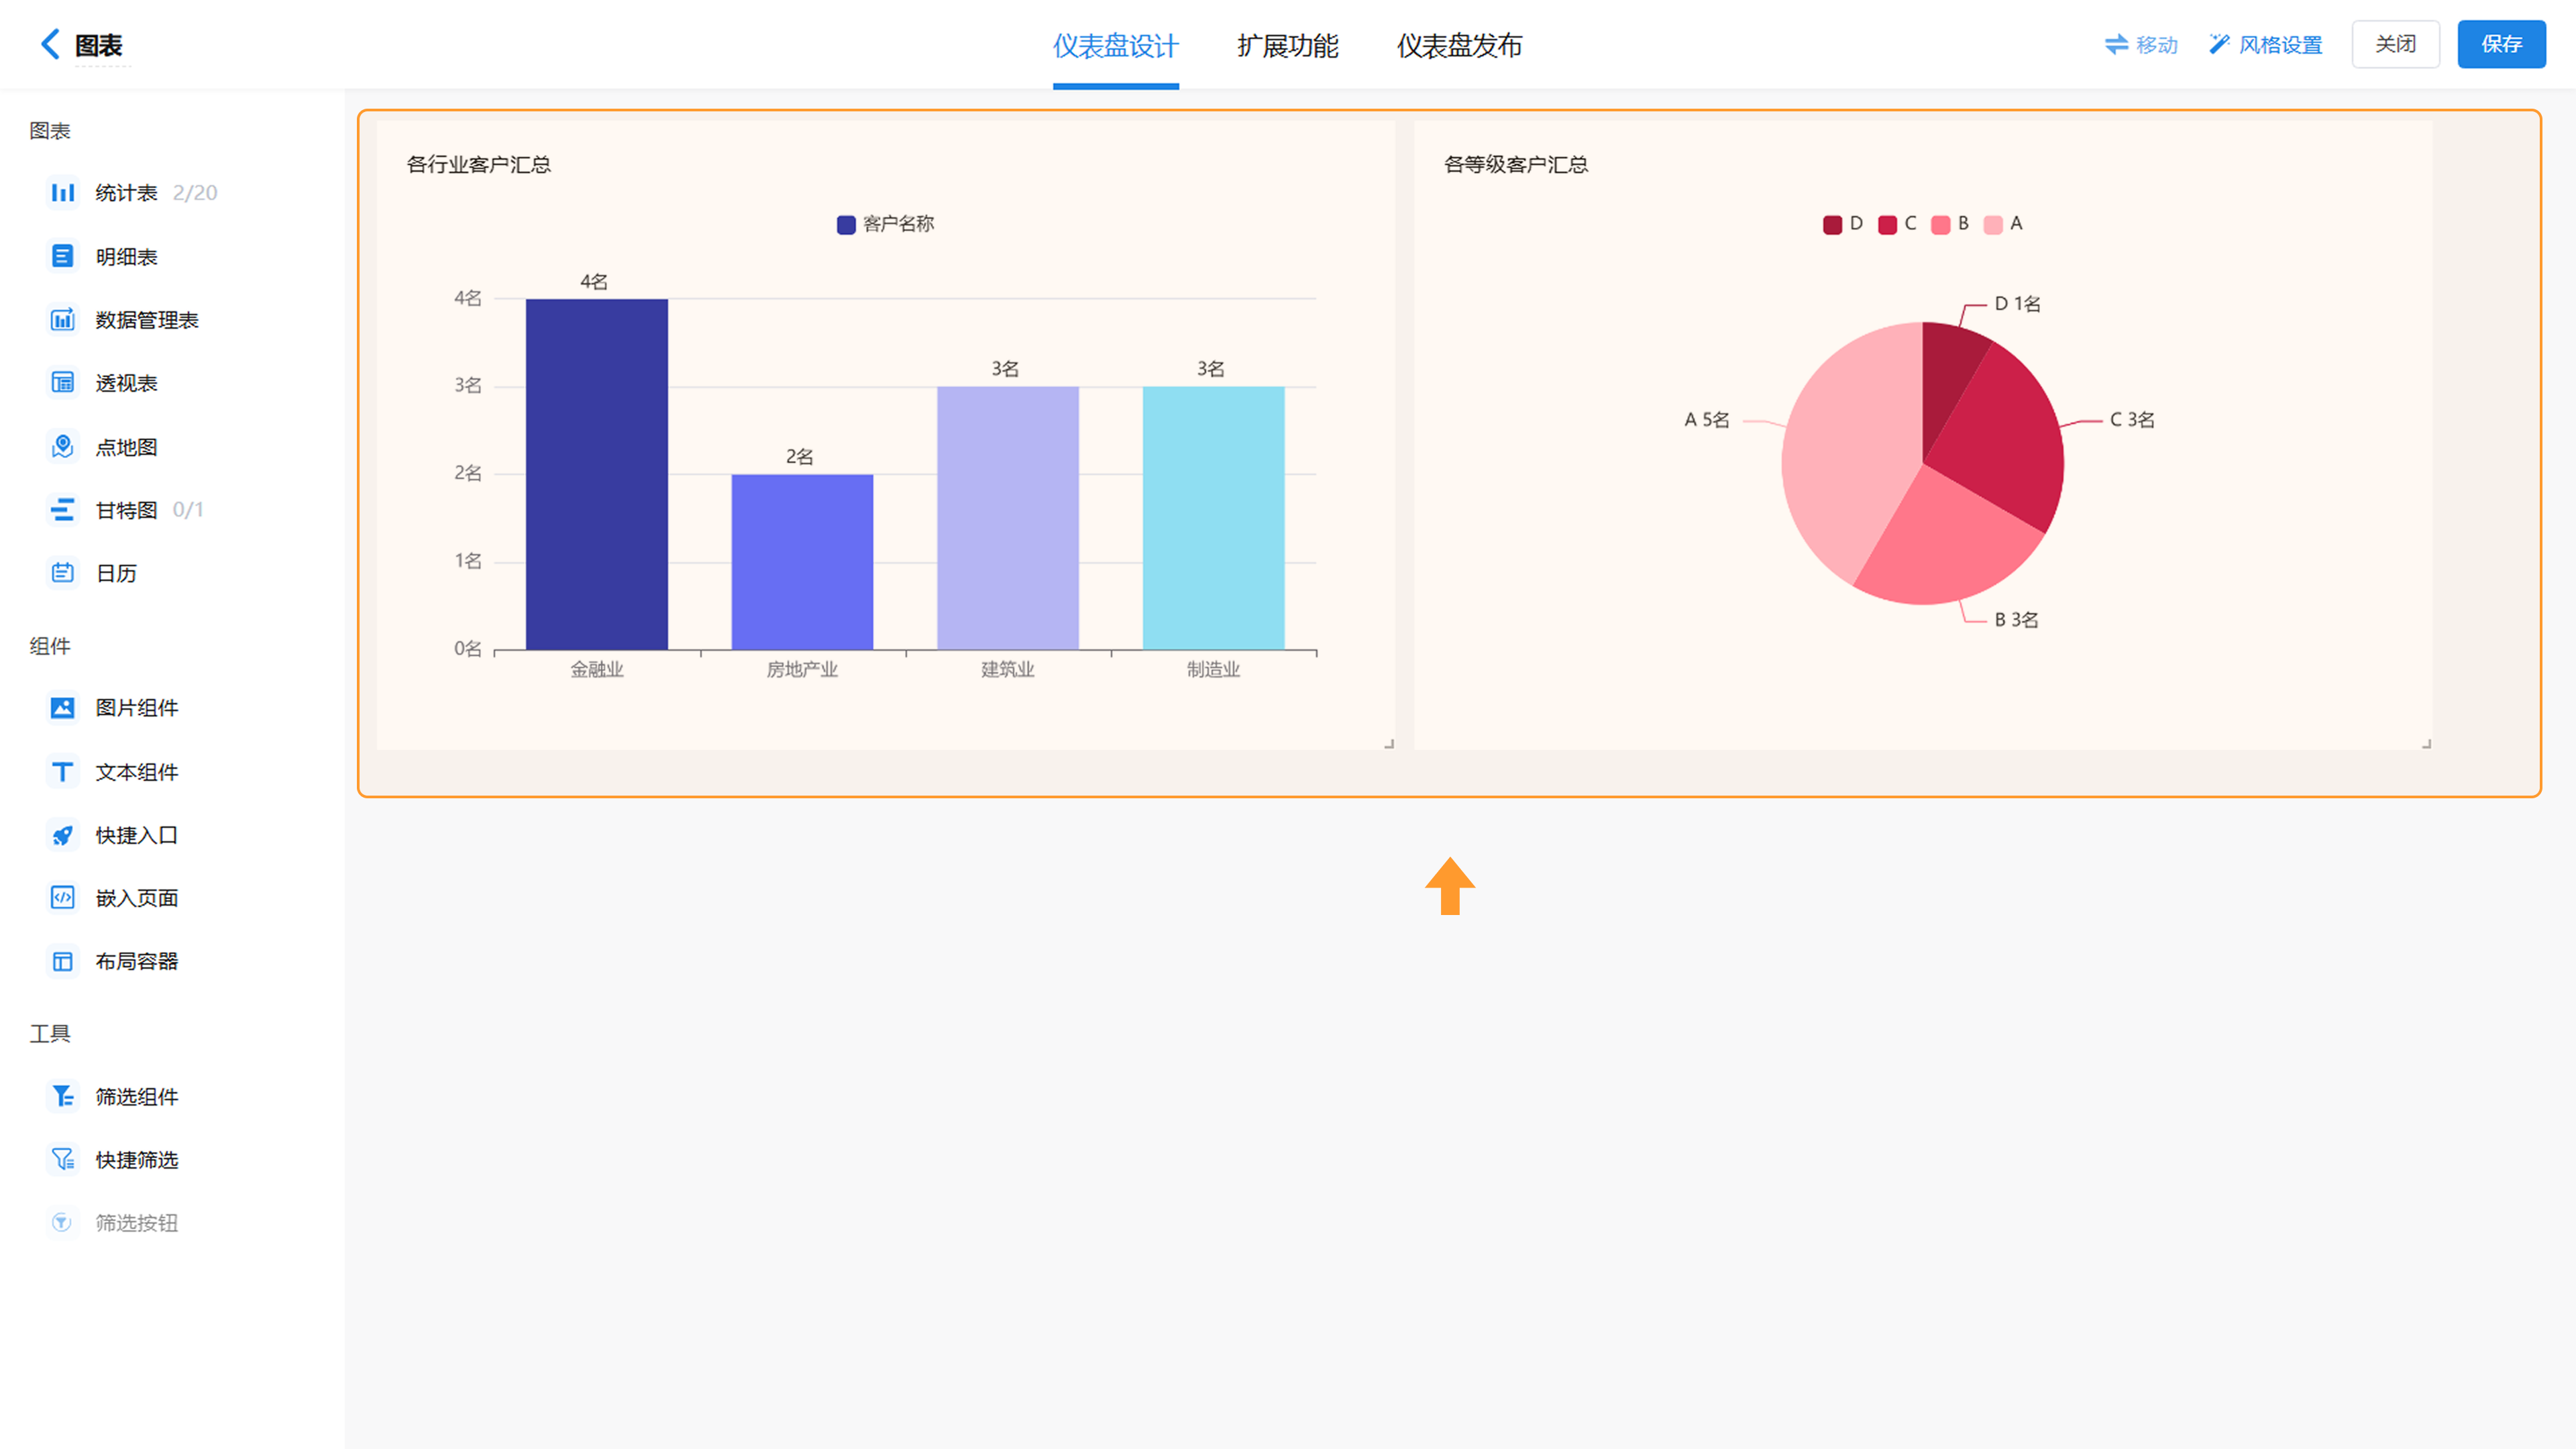
Task: Select the 统计表 sidebar label
Action: tap(126, 193)
